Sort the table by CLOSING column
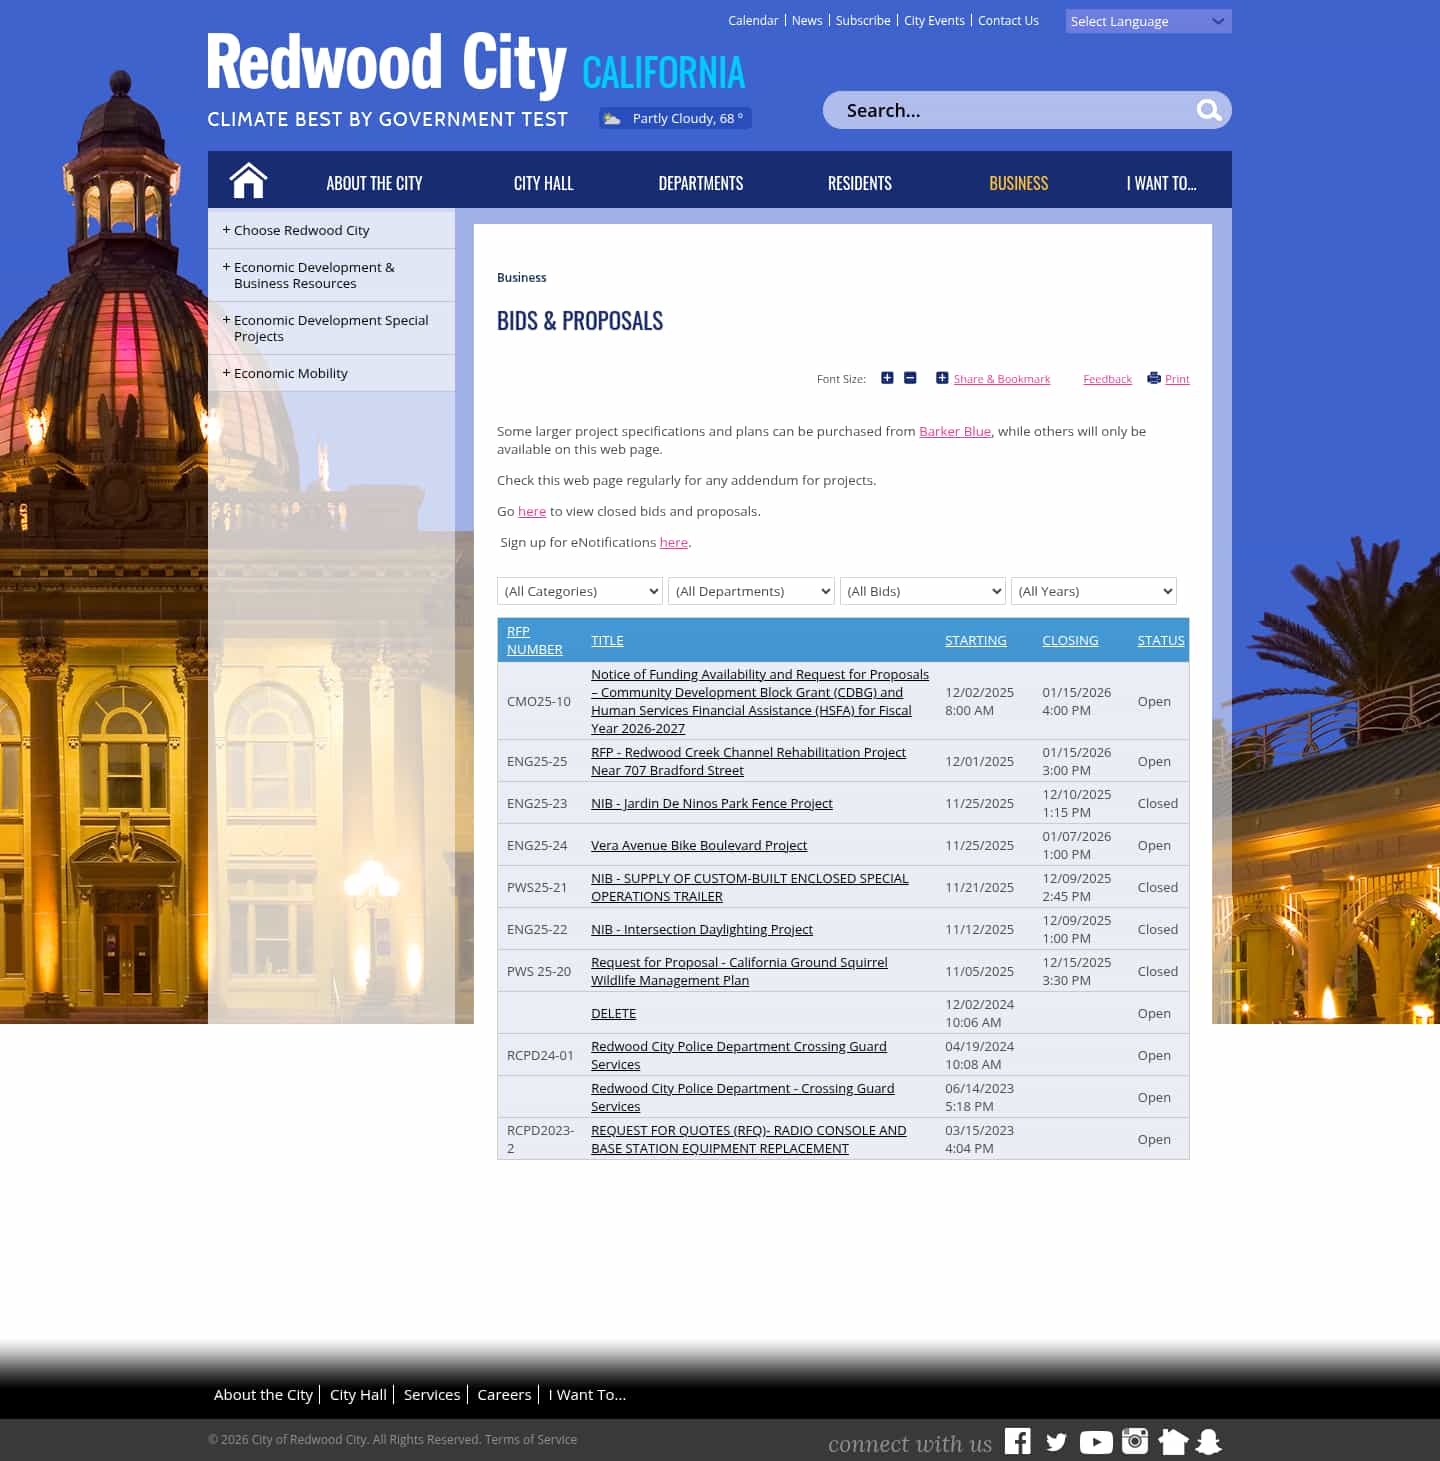 tap(1069, 640)
